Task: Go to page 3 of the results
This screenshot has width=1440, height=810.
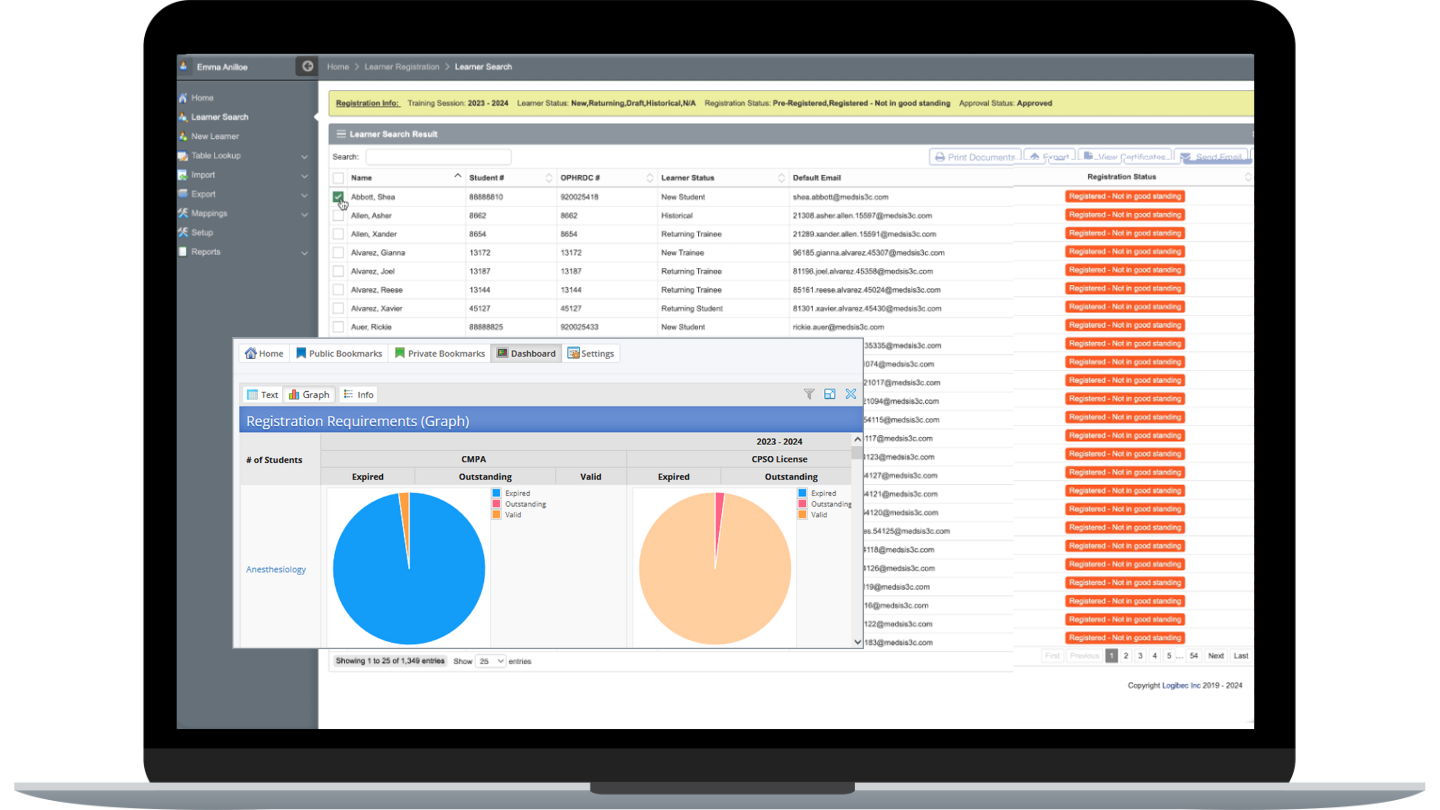Action: 1140,655
